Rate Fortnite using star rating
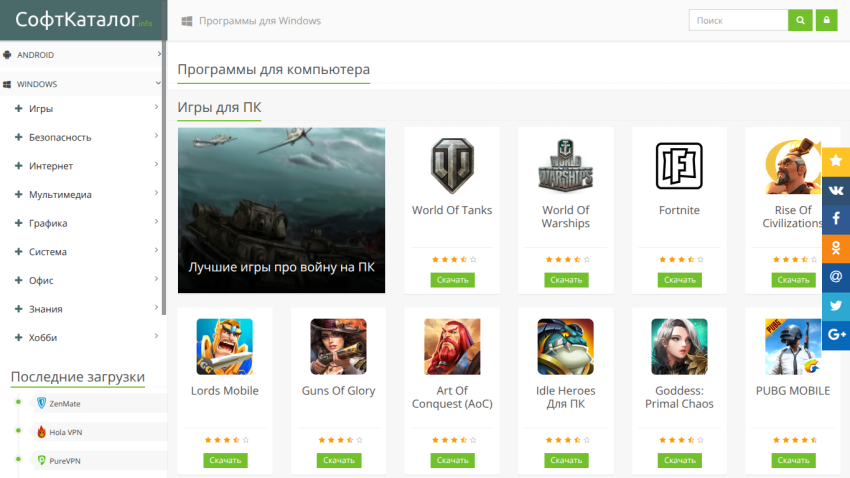Image resolution: width=850 pixels, height=478 pixels. (x=681, y=260)
